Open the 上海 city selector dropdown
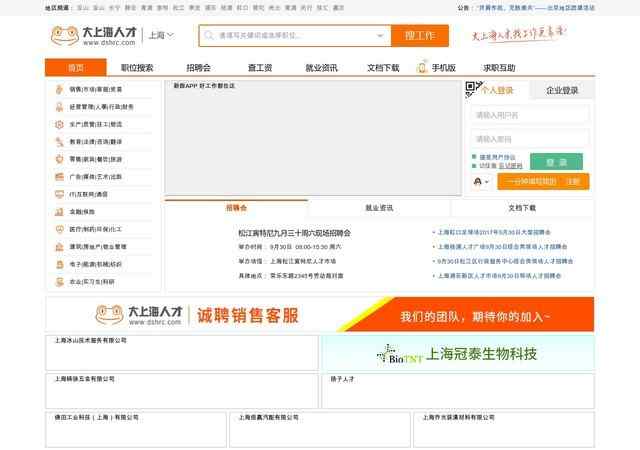 pos(161,36)
